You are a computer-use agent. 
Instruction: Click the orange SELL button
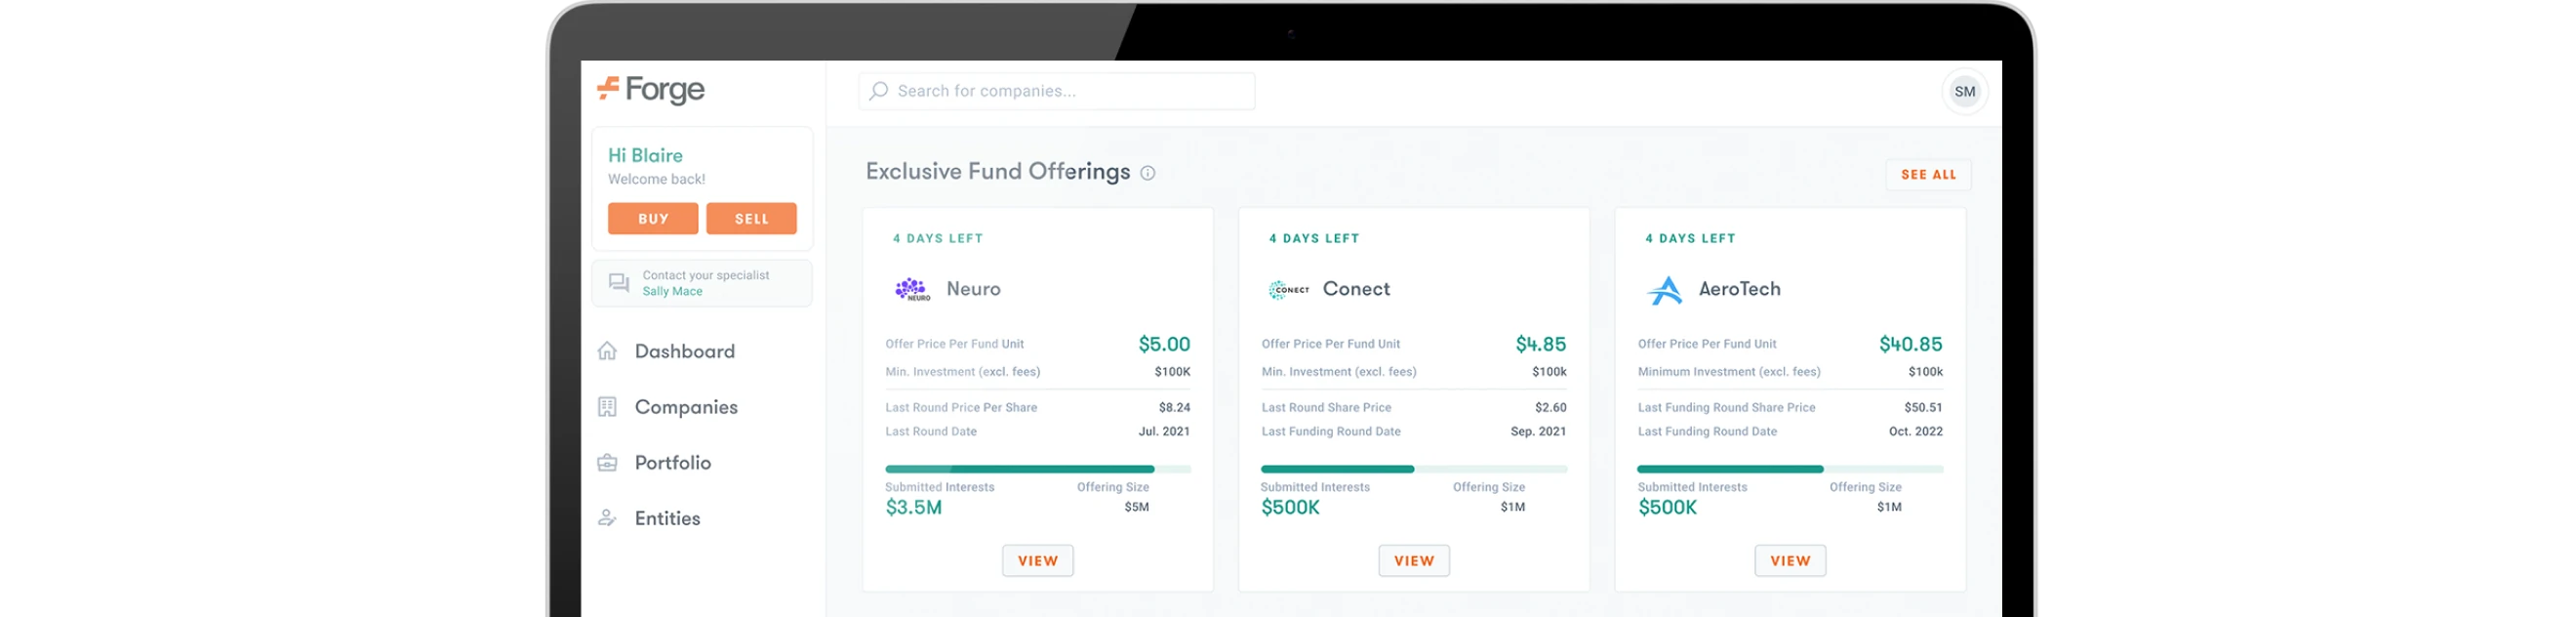pyautogui.click(x=752, y=219)
